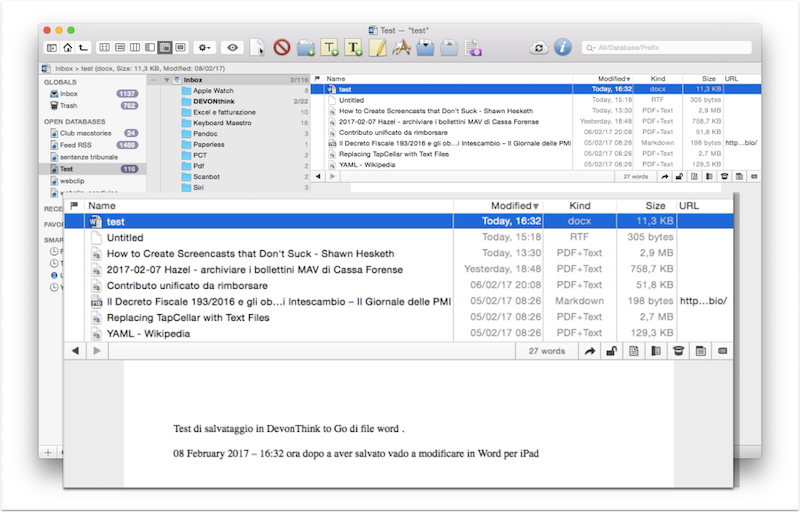Select the last view mode button after the highlighted one
The height and width of the screenshot is (512, 800).
181,47
